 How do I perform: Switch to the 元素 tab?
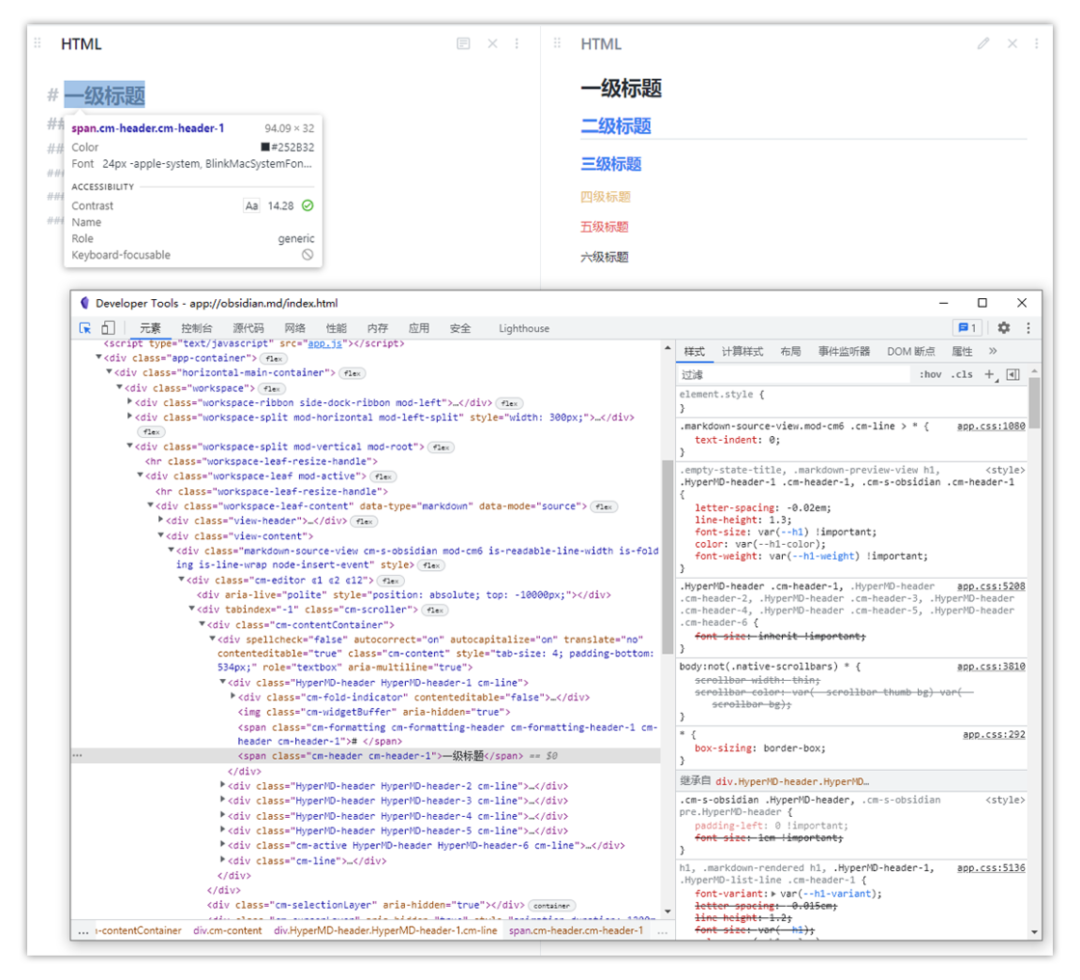pyautogui.click(x=150, y=329)
